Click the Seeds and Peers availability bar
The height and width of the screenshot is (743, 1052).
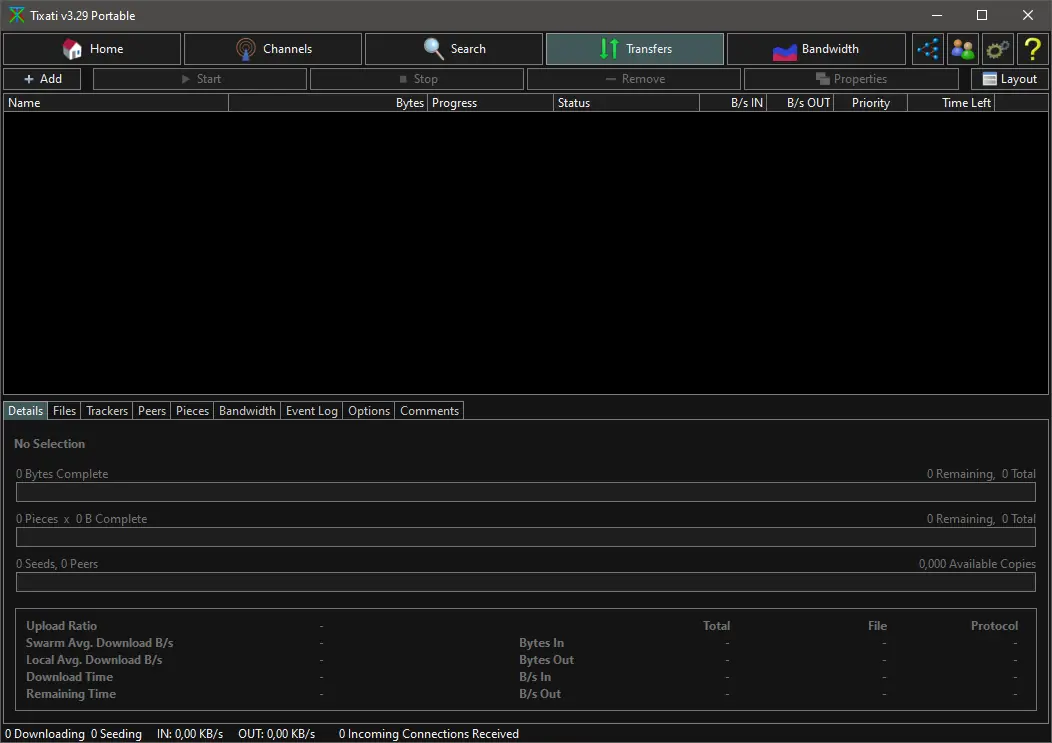(x=525, y=582)
